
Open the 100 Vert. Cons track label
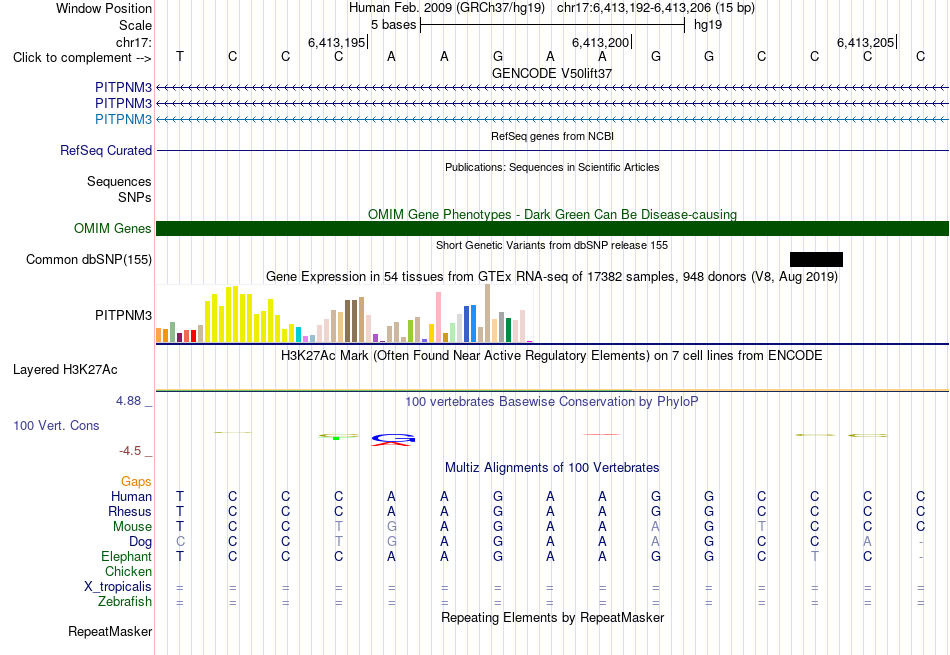56,425
